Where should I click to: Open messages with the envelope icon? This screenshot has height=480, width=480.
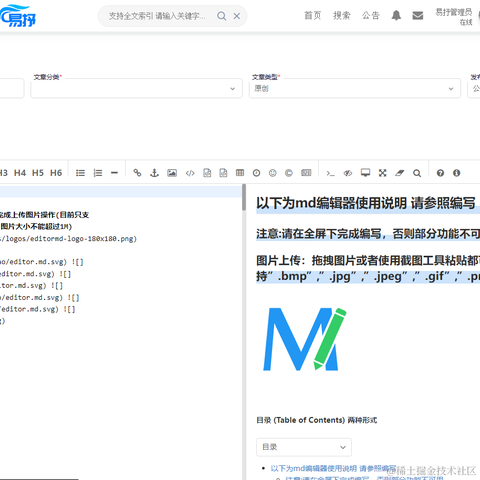(x=418, y=15)
